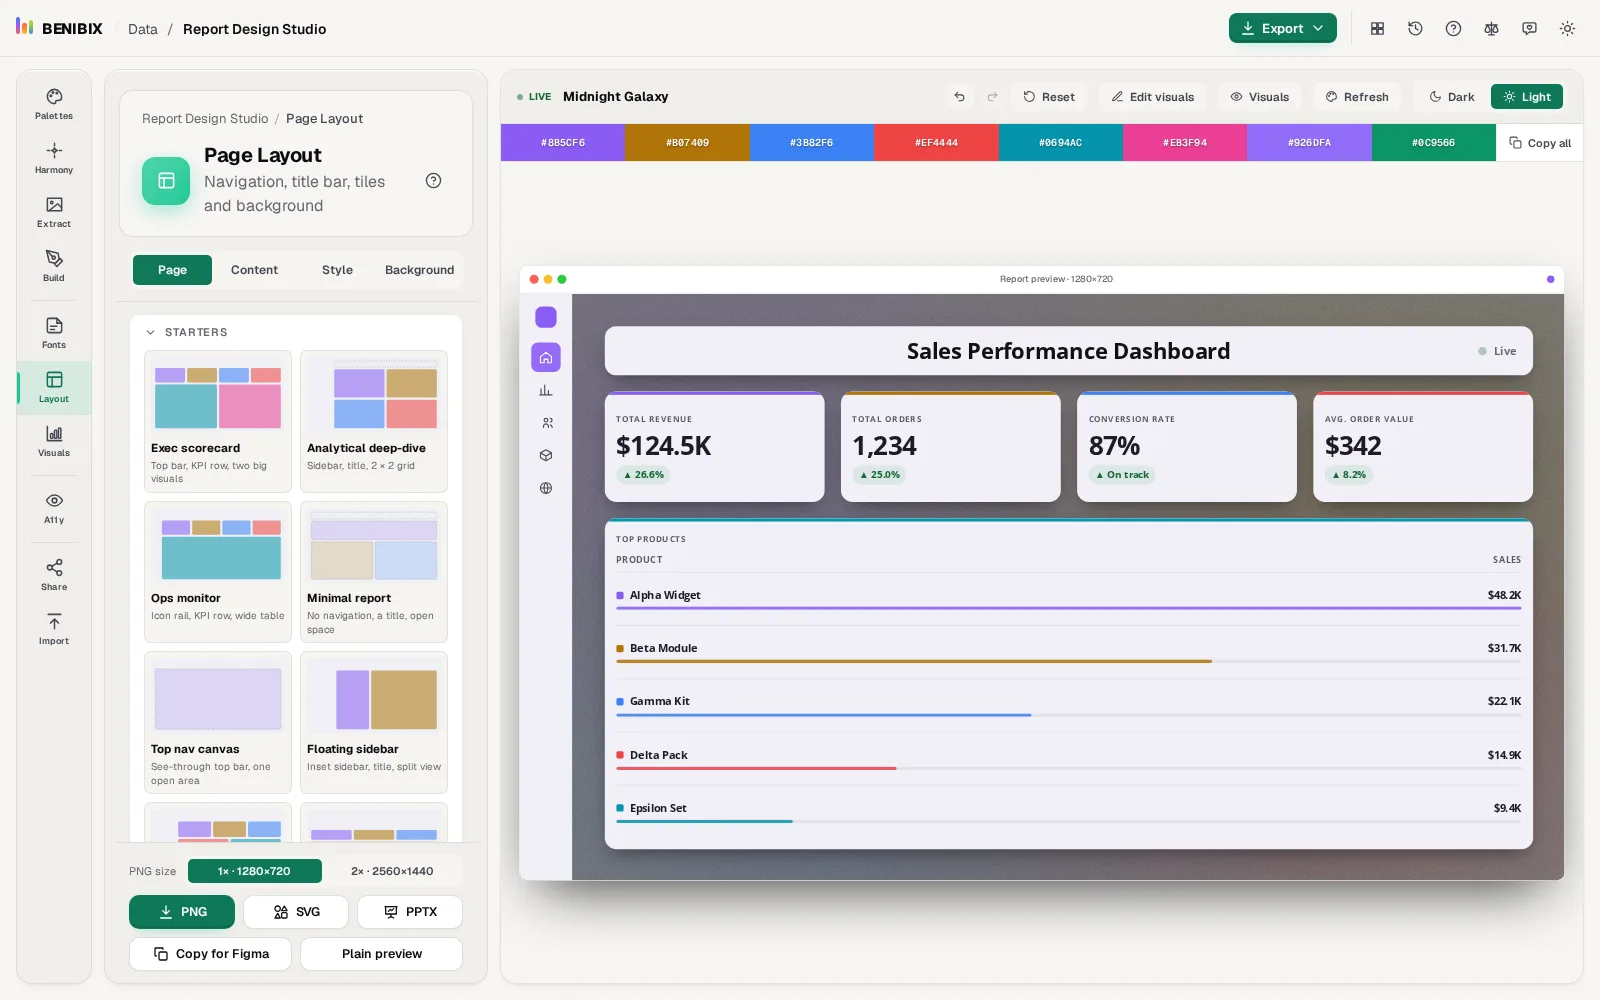This screenshot has width=1600, height=1000.
Task: Open the Palettes sidebar tool
Action: [x=54, y=104]
